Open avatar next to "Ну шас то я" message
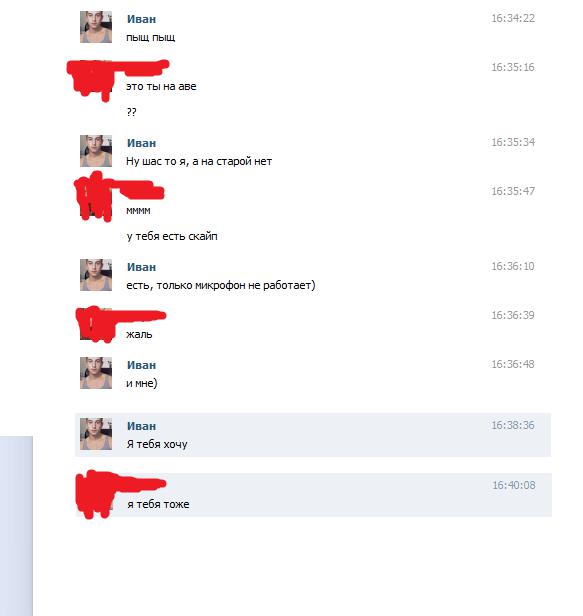This screenshot has width=583, height=616. coord(96,151)
